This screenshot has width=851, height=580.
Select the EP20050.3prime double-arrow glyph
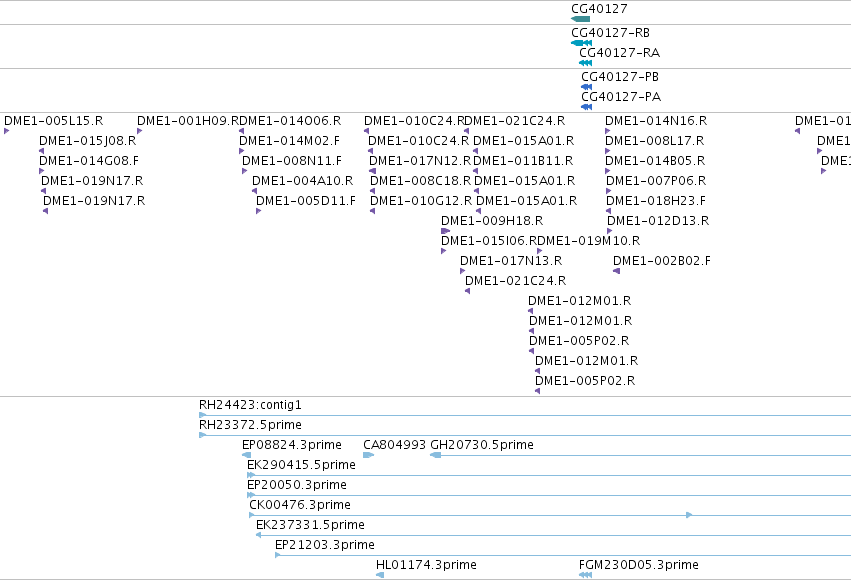251,495
